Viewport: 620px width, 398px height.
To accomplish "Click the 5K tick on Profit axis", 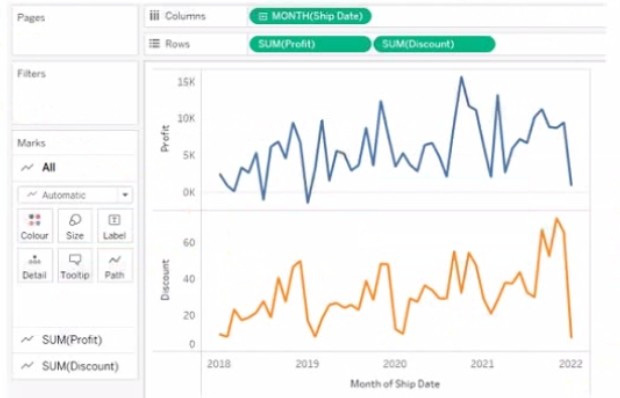I will click(189, 155).
